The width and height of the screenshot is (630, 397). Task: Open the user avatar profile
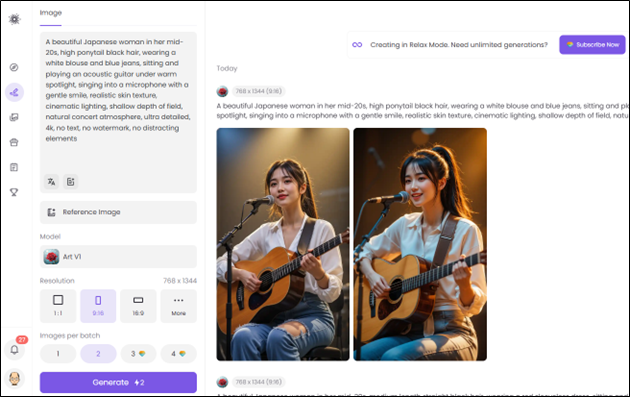point(15,378)
